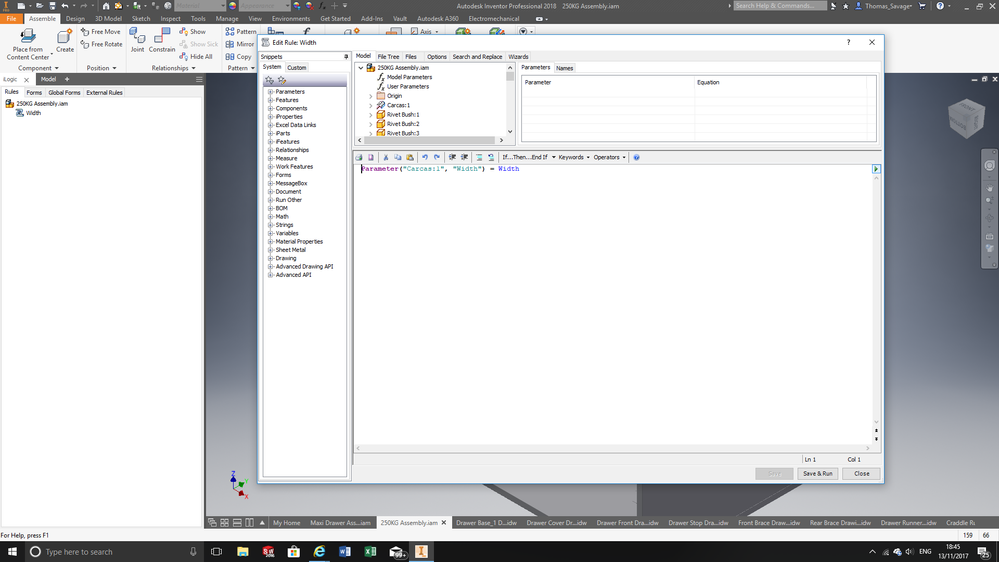Click the Comment lines icon in rule editor
This screenshot has height=562, width=999.
479,157
